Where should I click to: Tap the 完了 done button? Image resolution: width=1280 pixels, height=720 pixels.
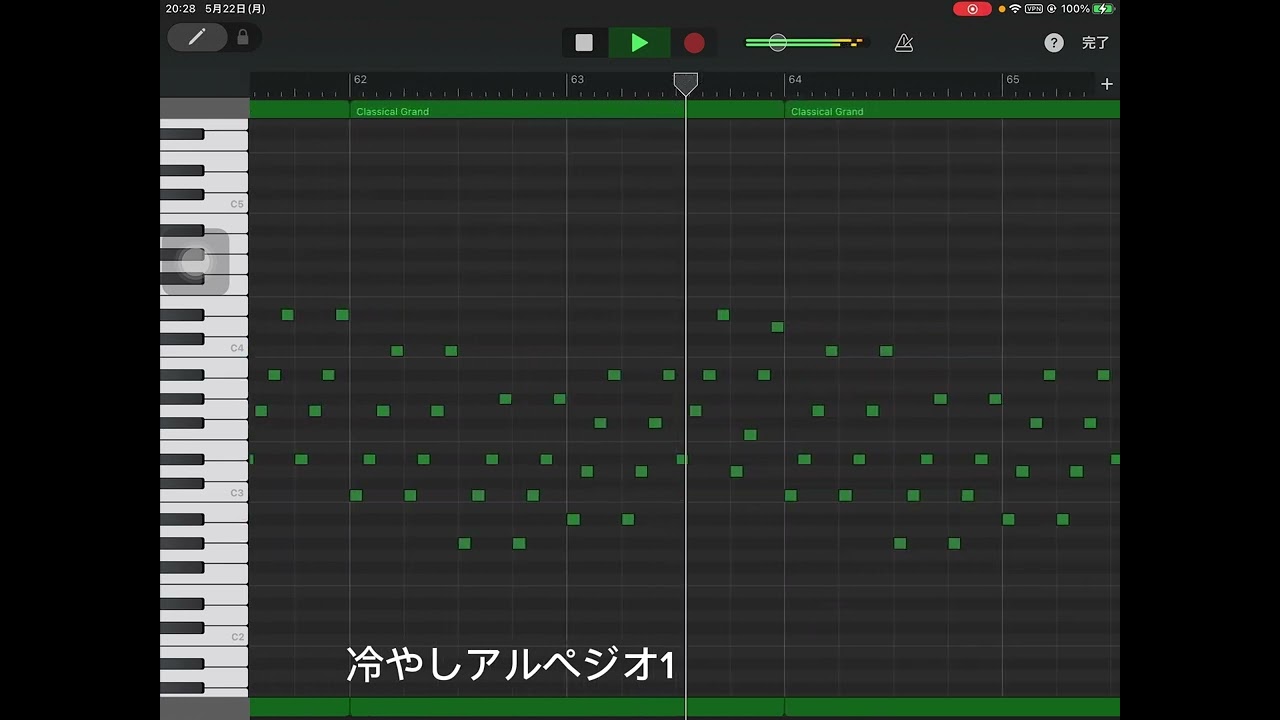click(1096, 43)
